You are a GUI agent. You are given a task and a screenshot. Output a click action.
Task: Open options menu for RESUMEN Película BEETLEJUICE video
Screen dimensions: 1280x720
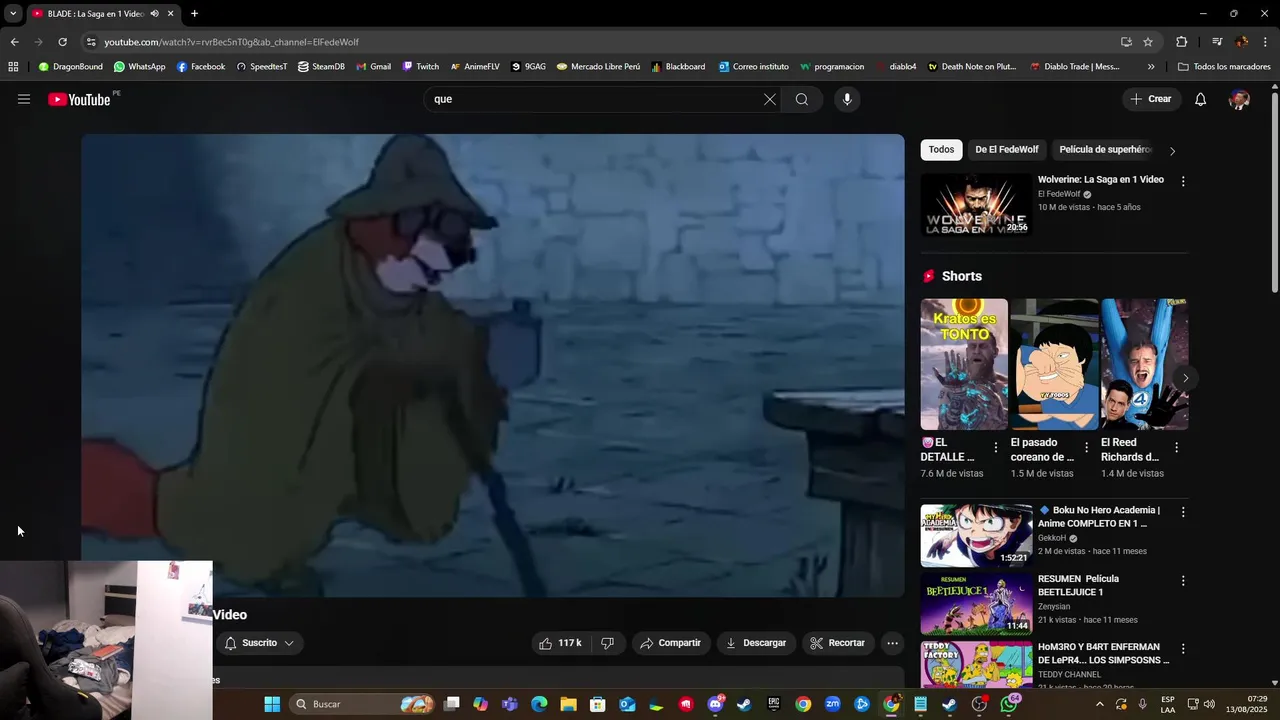pyautogui.click(x=1183, y=580)
